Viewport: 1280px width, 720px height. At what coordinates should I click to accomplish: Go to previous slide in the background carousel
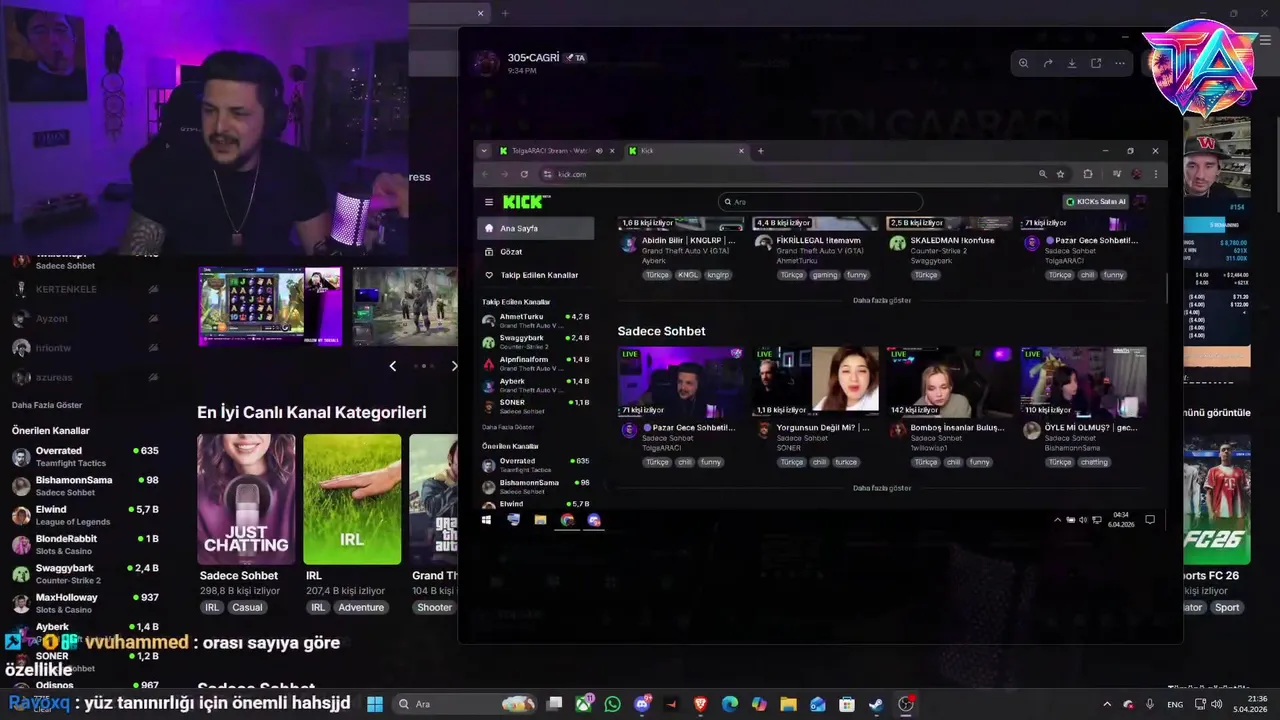click(392, 366)
